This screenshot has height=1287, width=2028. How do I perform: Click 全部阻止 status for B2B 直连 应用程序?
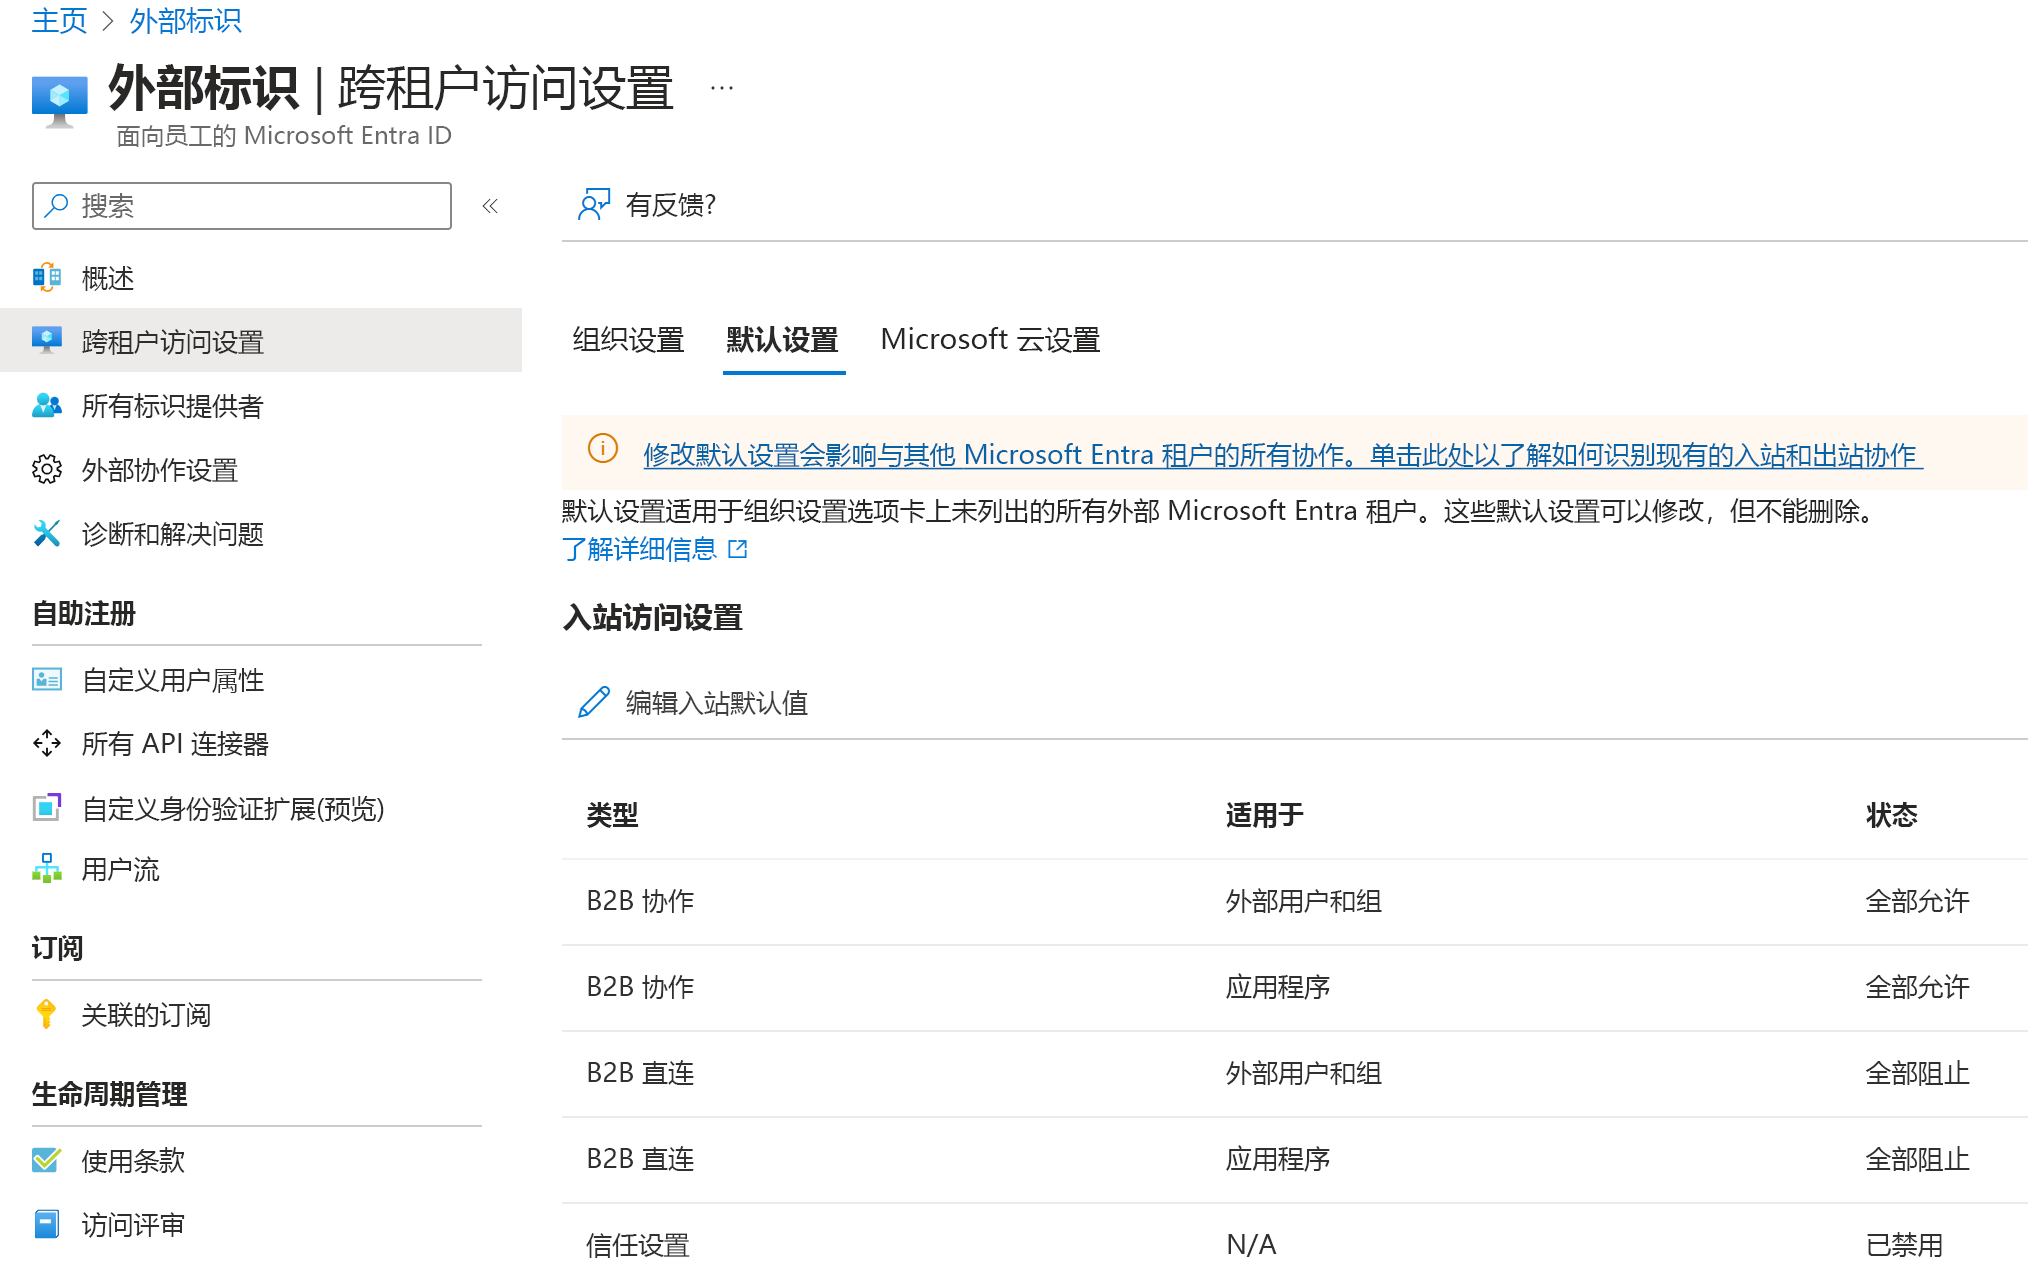tap(1917, 1159)
